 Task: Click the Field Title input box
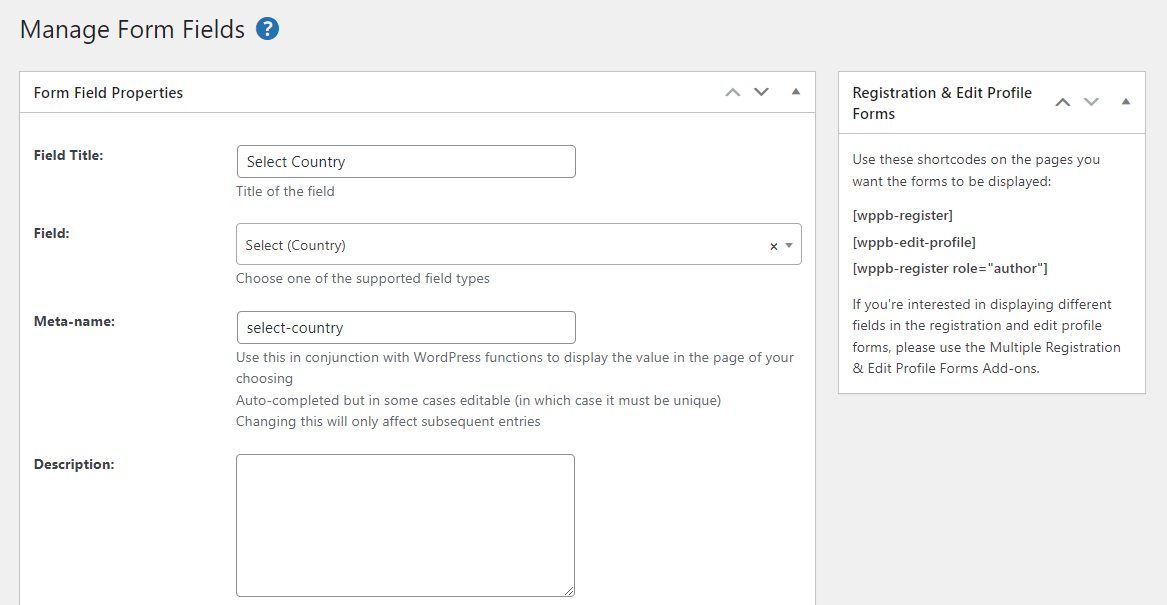(x=406, y=161)
